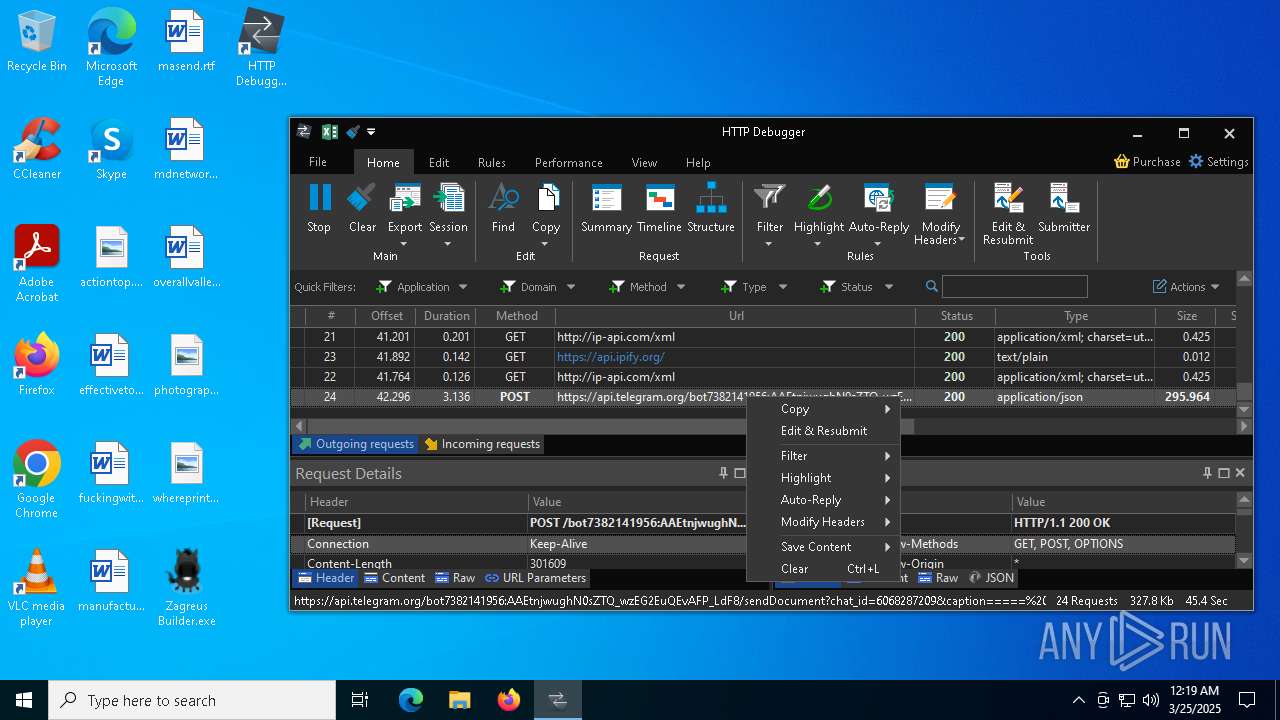Click the quick filter search field
The image size is (1280, 720).
click(x=1014, y=287)
